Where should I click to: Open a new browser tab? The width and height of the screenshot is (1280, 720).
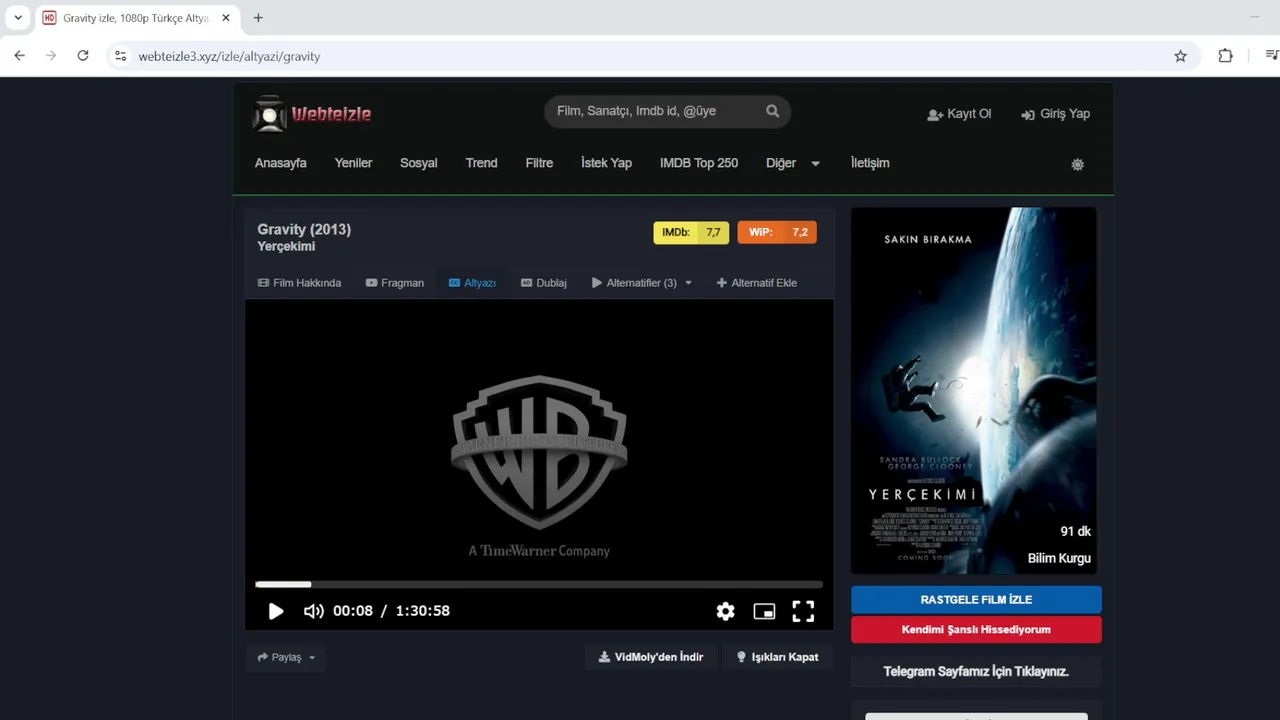click(258, 18)
